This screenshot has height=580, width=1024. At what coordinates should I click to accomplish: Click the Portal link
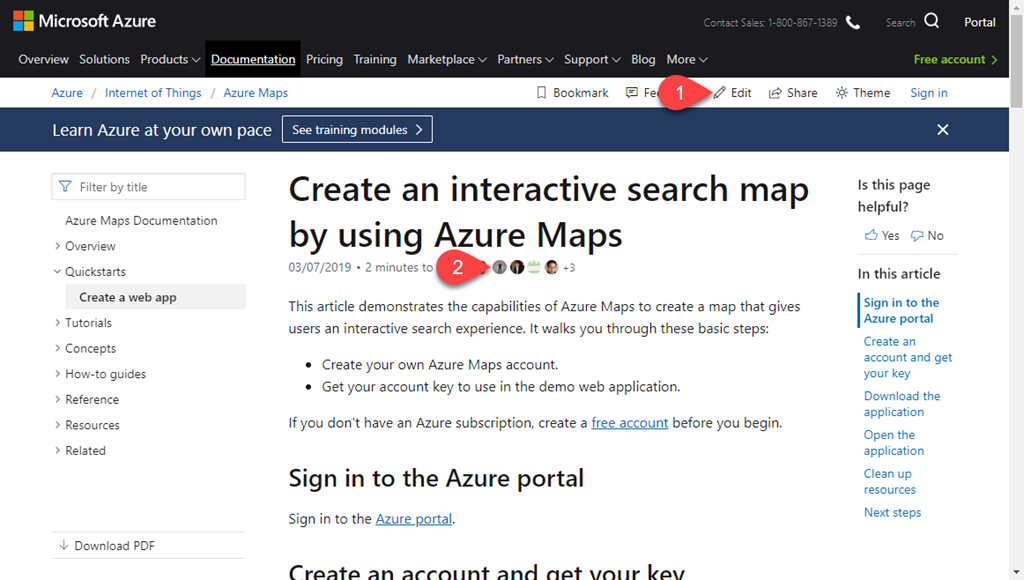pos(980,22)
